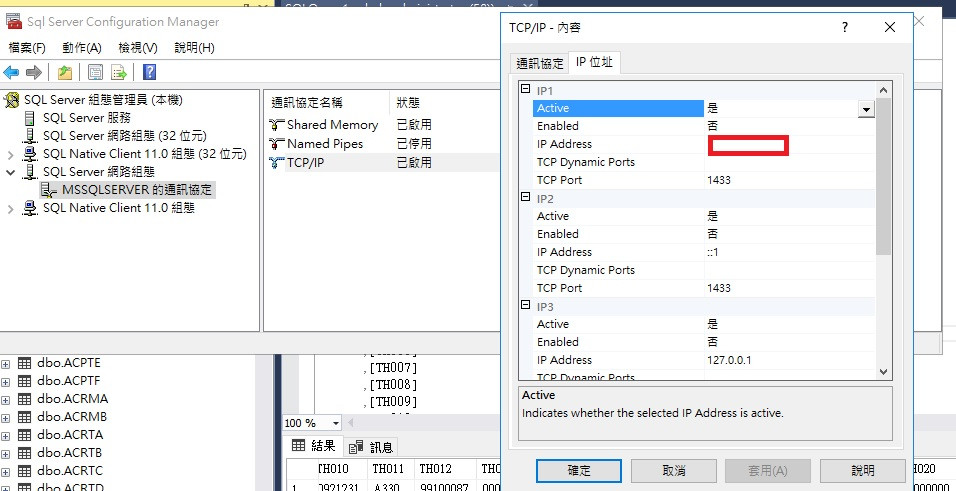Click the IP3 IP Address value 127.0.0.1
The image size is (956, 491).
[x=729, y=360]
